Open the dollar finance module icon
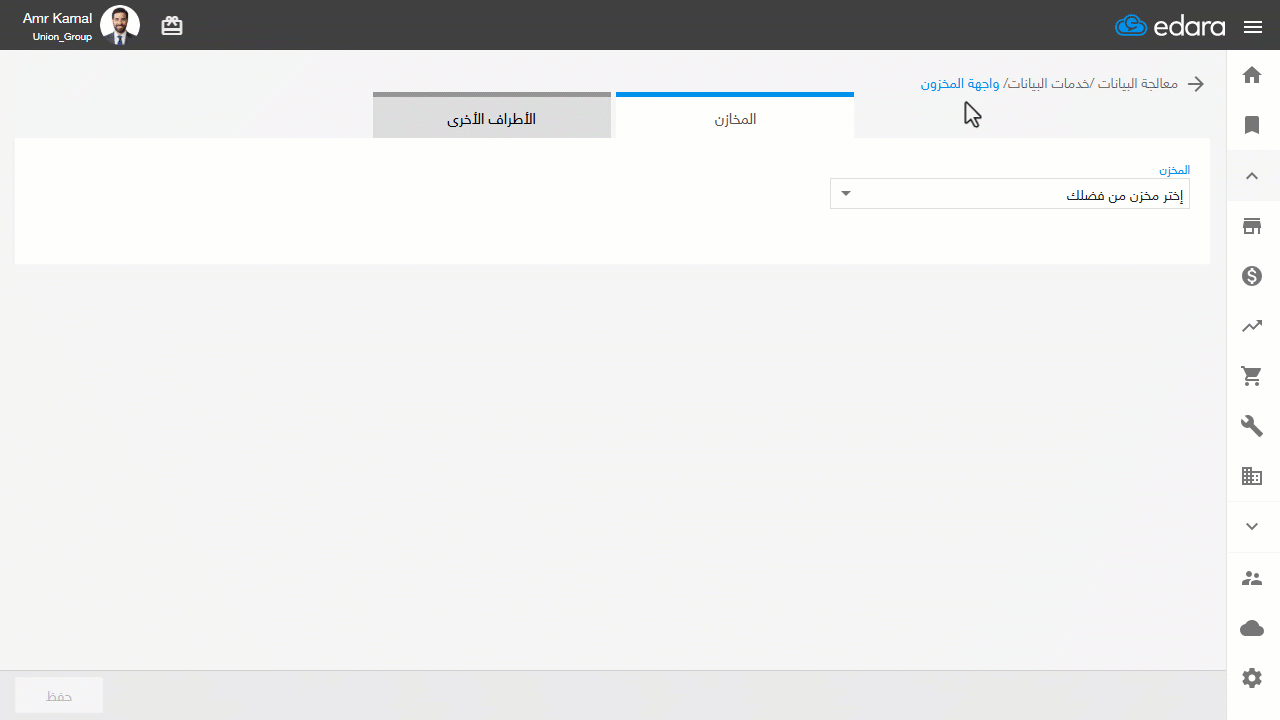 (1252, 276)
